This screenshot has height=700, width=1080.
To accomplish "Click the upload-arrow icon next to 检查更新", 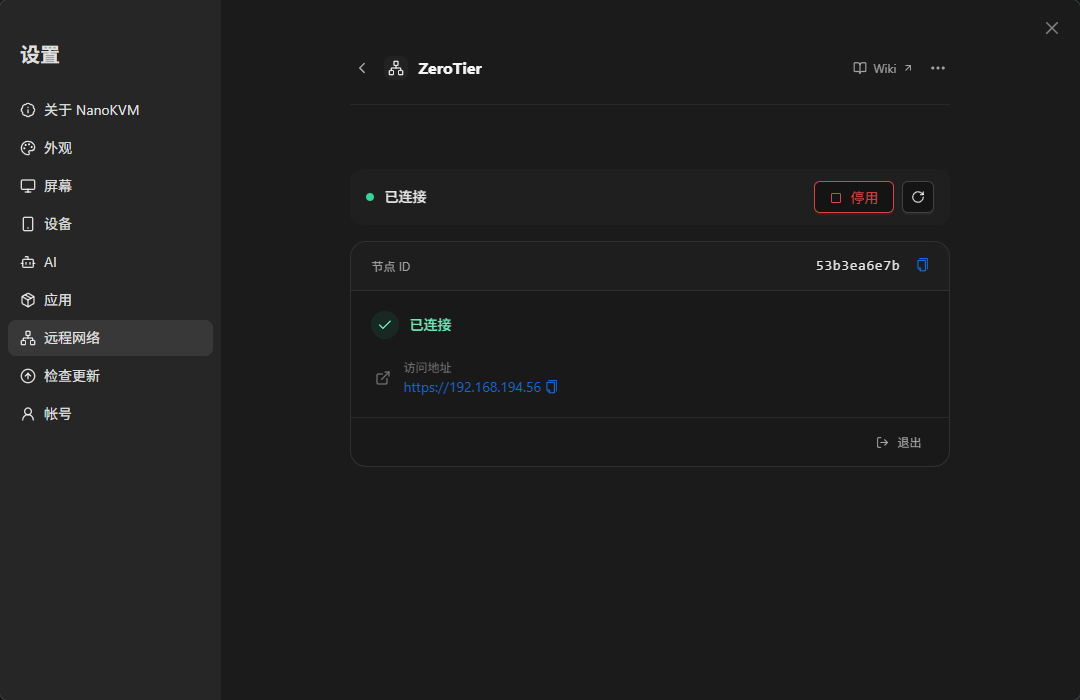I will tap(28, 375).
